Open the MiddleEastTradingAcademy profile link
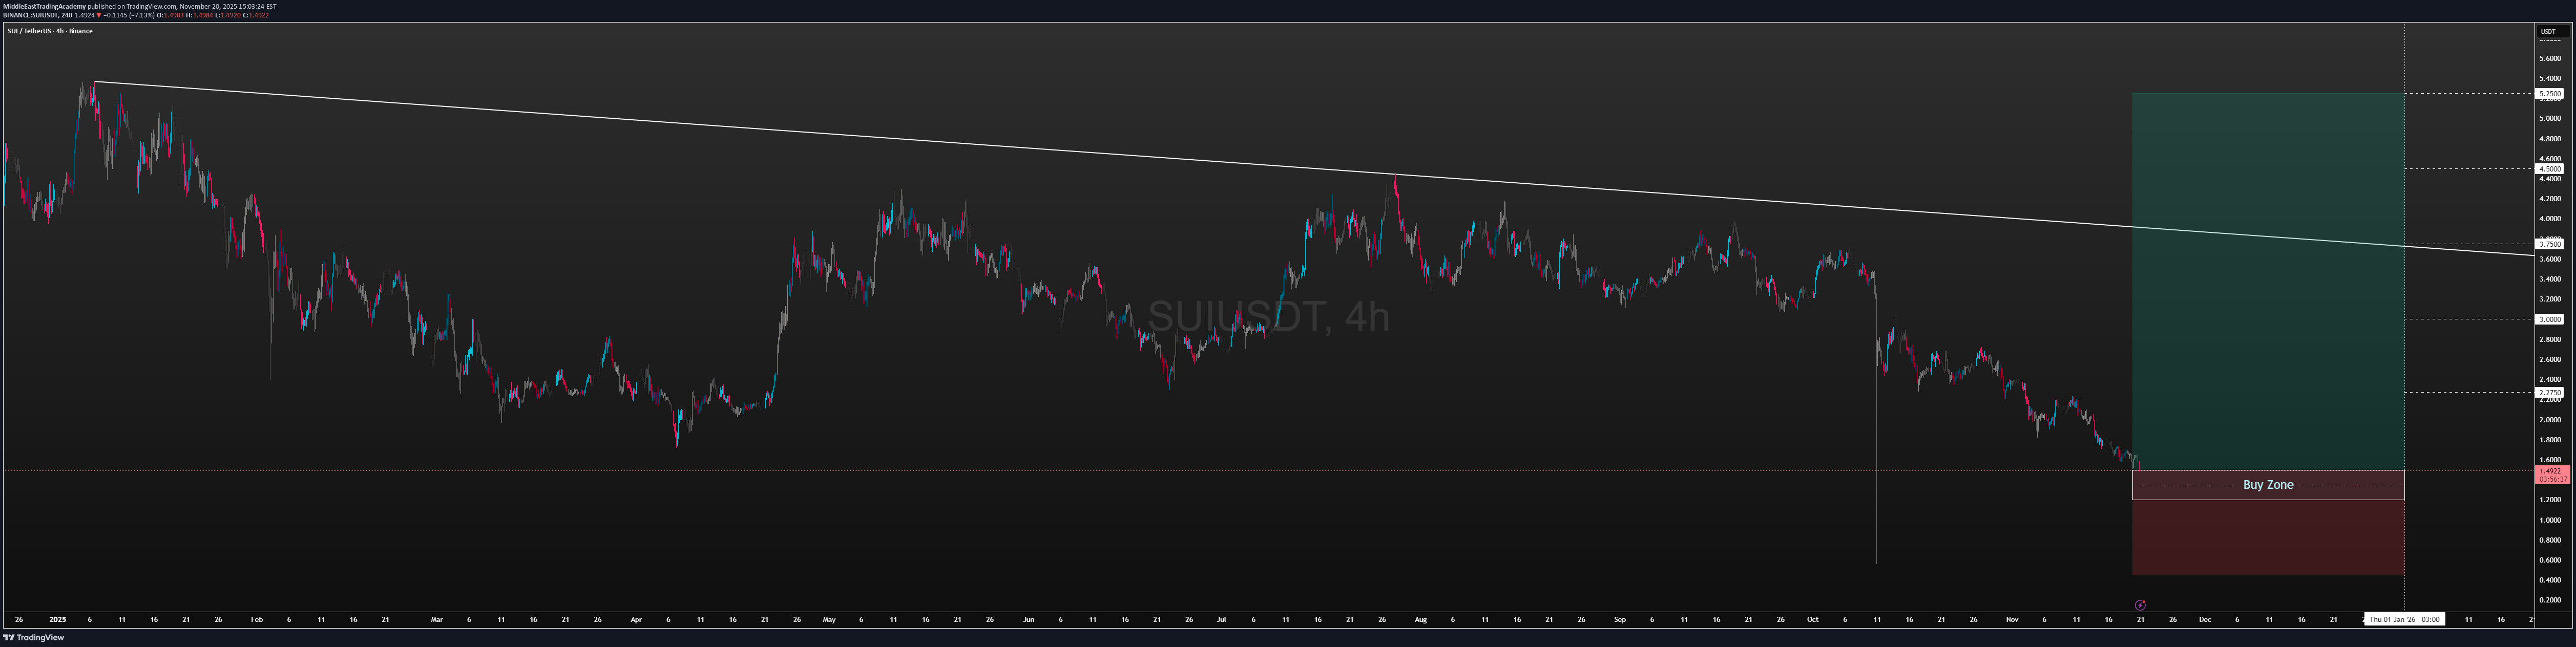 pyautogui.click(x=45, y=6)
